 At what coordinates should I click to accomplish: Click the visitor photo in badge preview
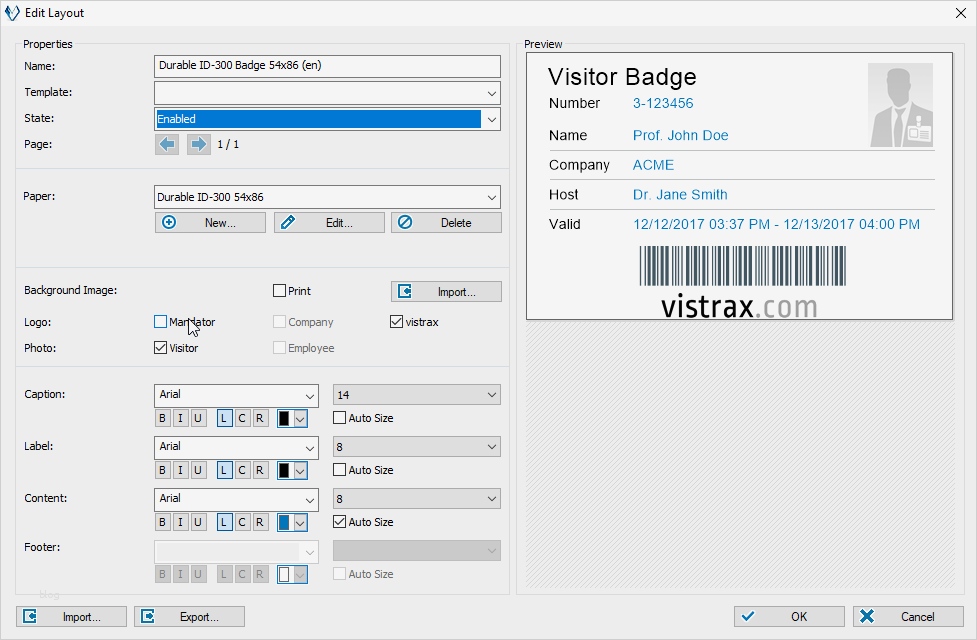pos(900,105)
